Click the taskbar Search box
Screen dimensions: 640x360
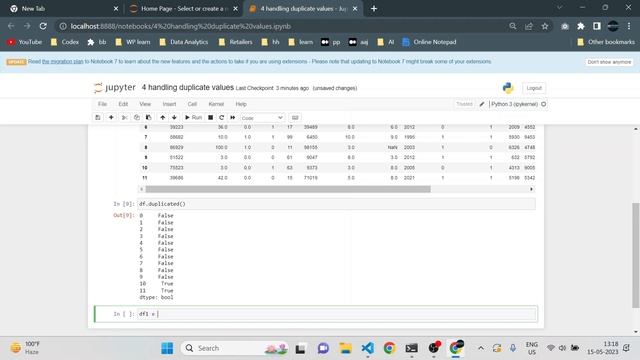click(x=234, y=348)
